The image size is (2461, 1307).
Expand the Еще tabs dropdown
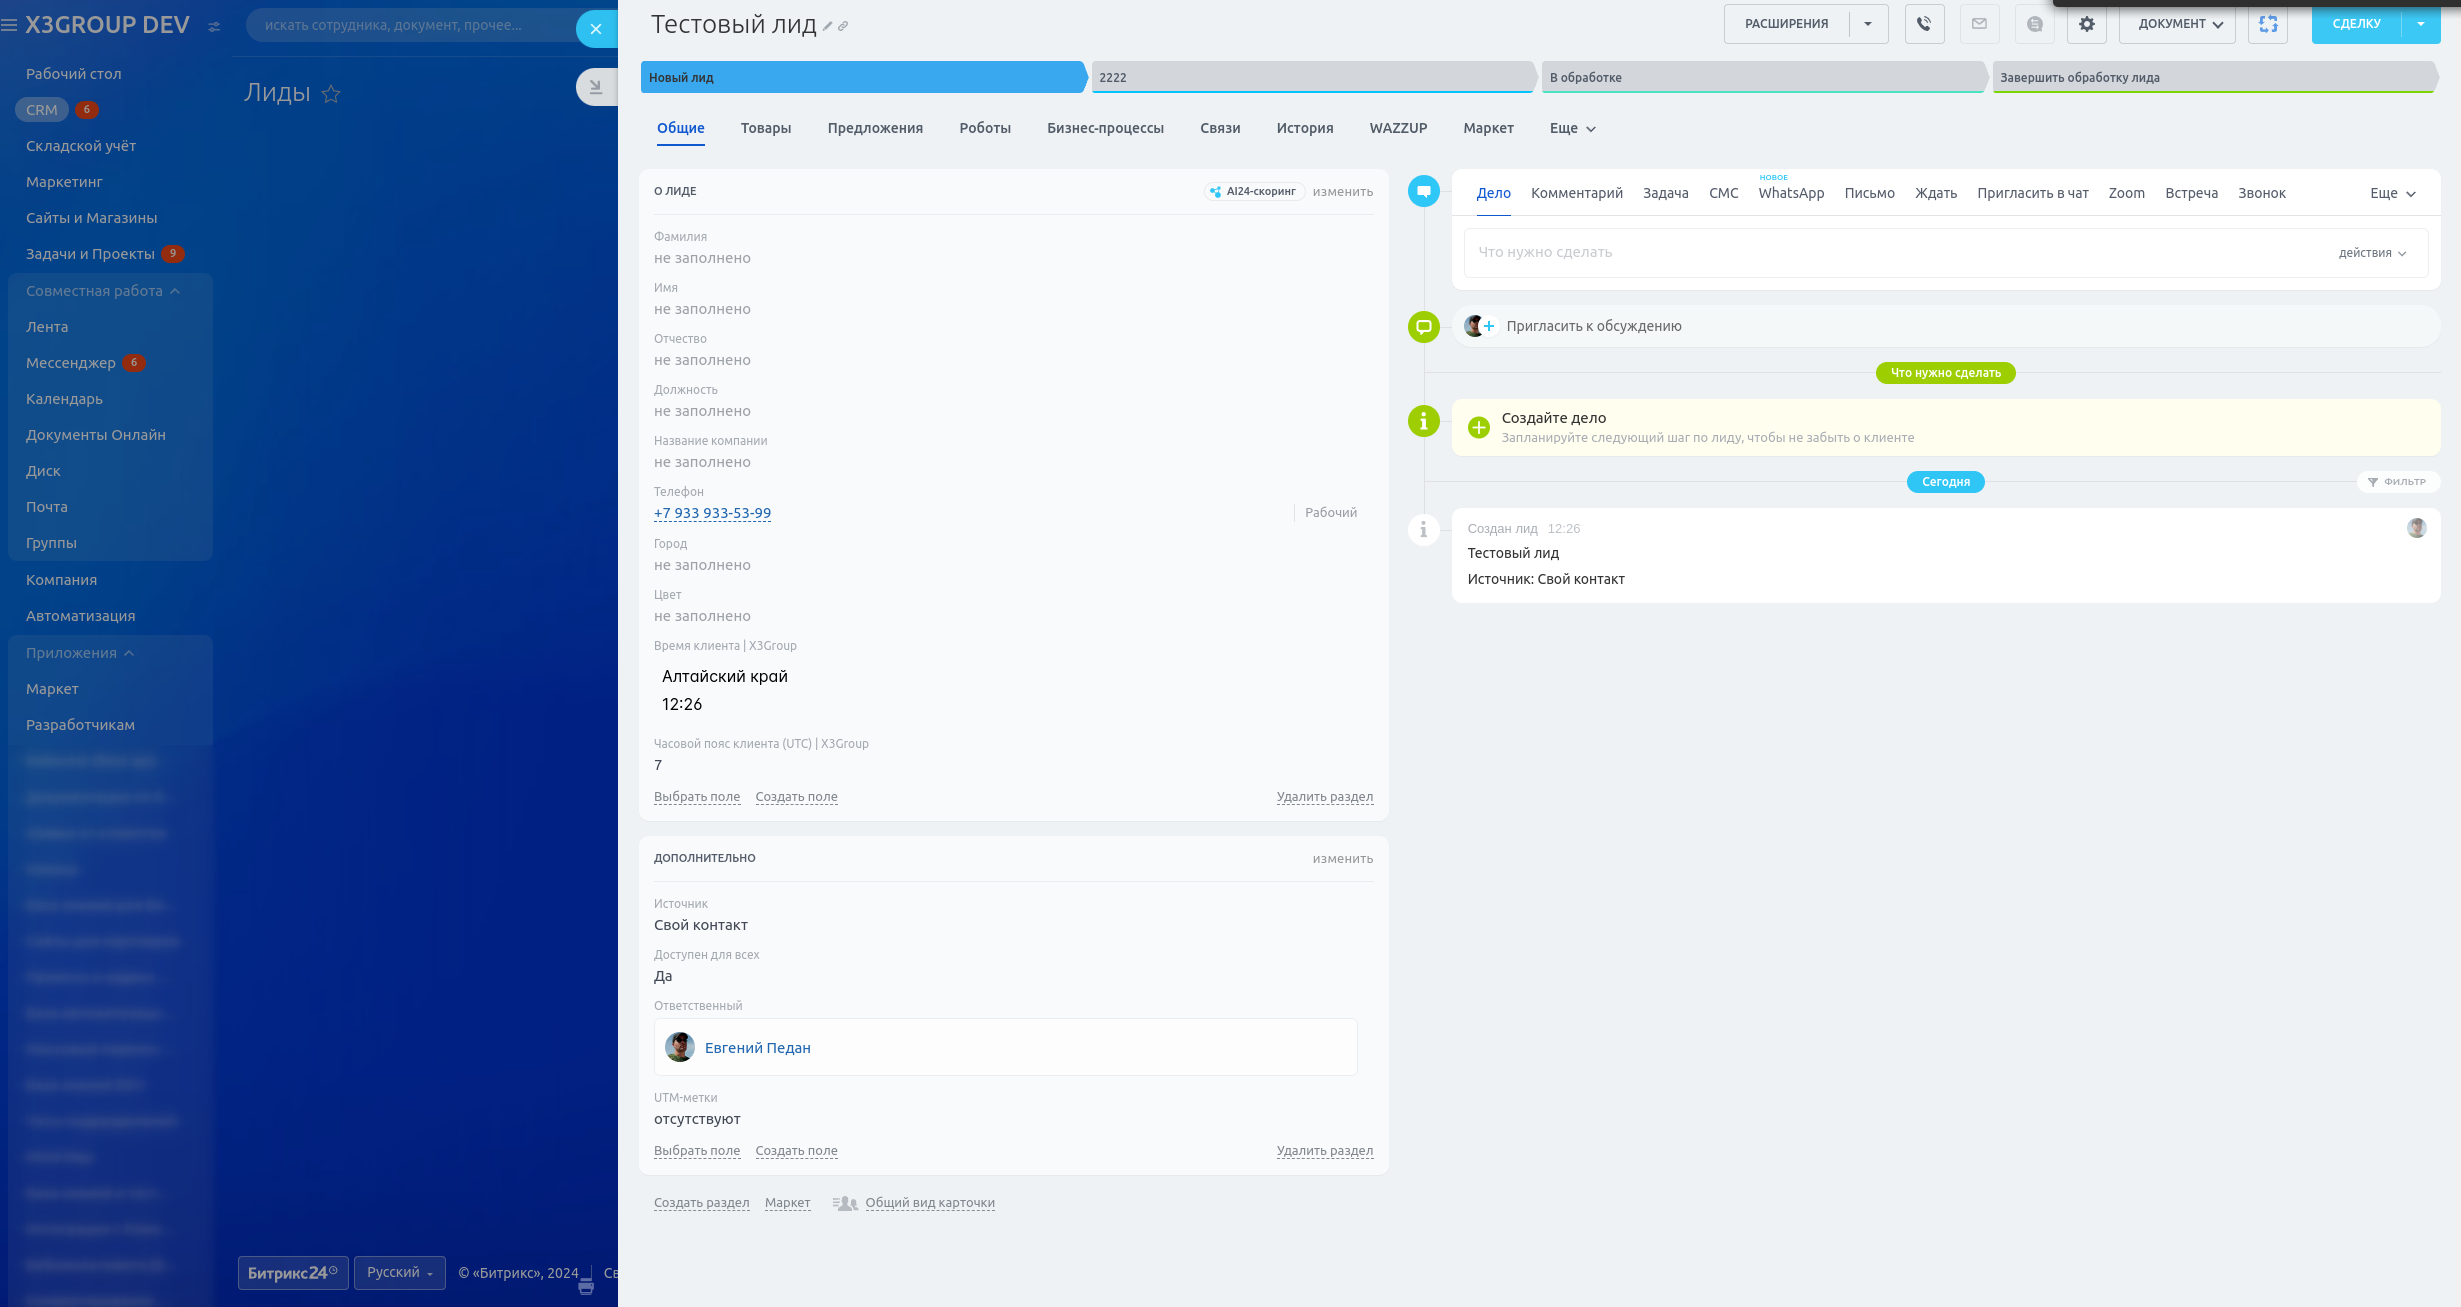1572,129
